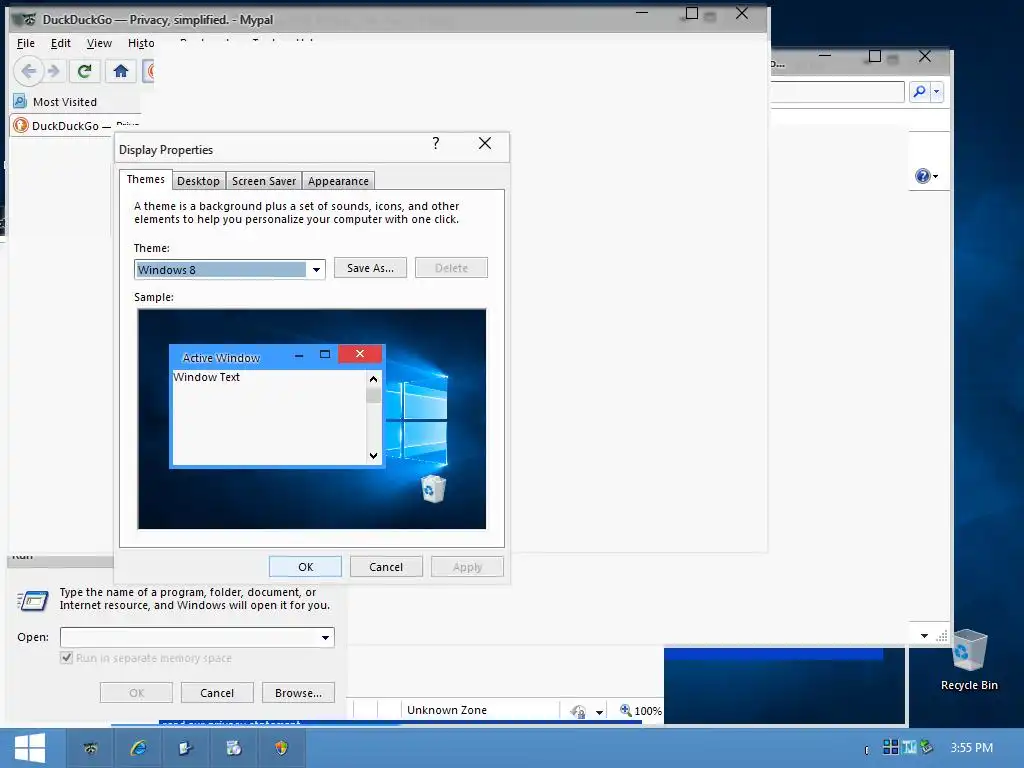Switch to the Appearance tab
1024x768 pixels.
tap(338, 181)
